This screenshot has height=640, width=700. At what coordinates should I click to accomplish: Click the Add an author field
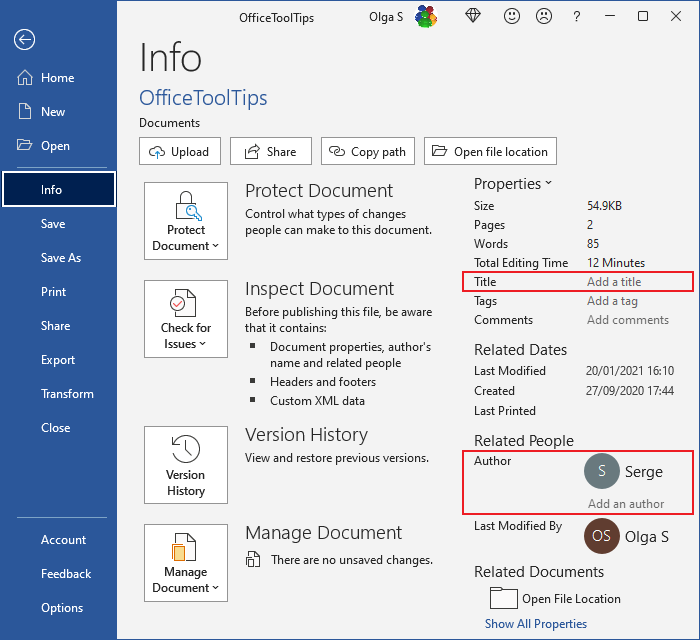(x=626, y=503)
